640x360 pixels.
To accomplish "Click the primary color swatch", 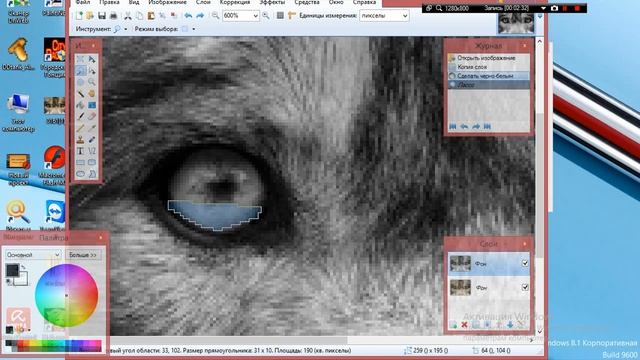I will tap(13, 270).
